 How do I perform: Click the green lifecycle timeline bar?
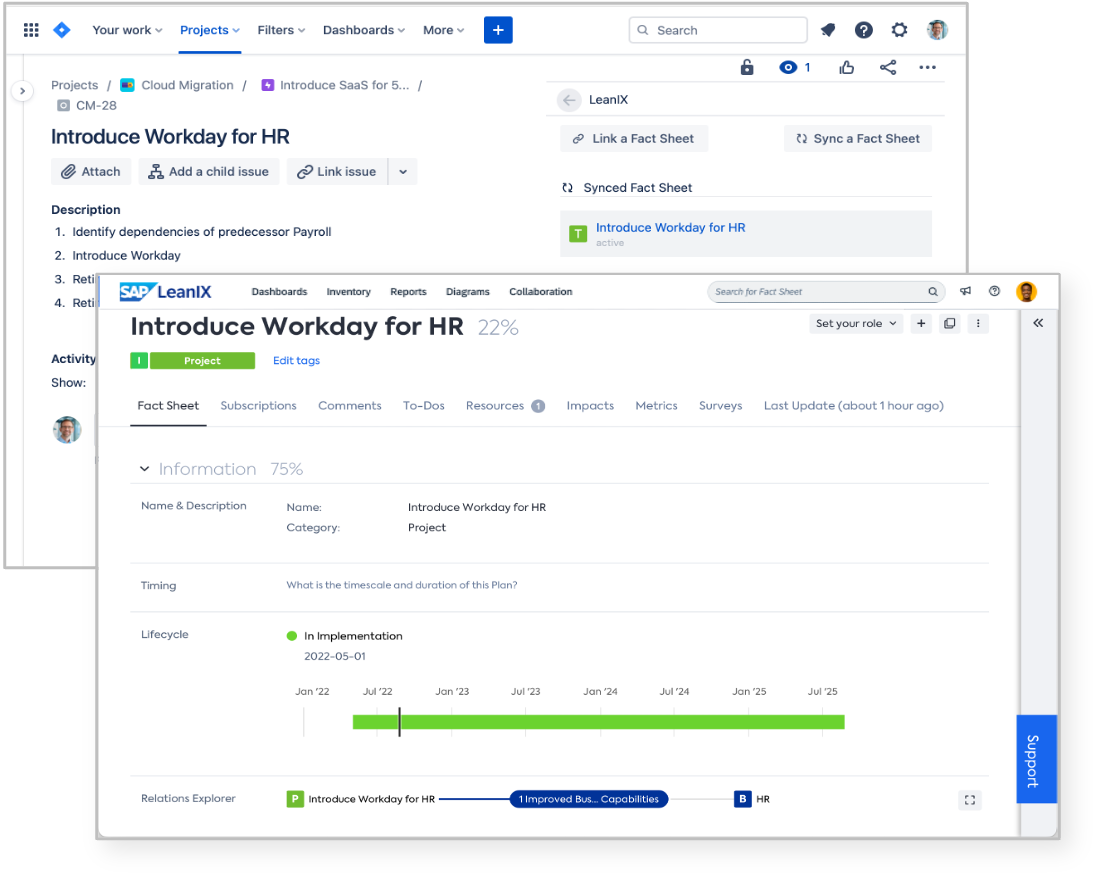point(598,722)
